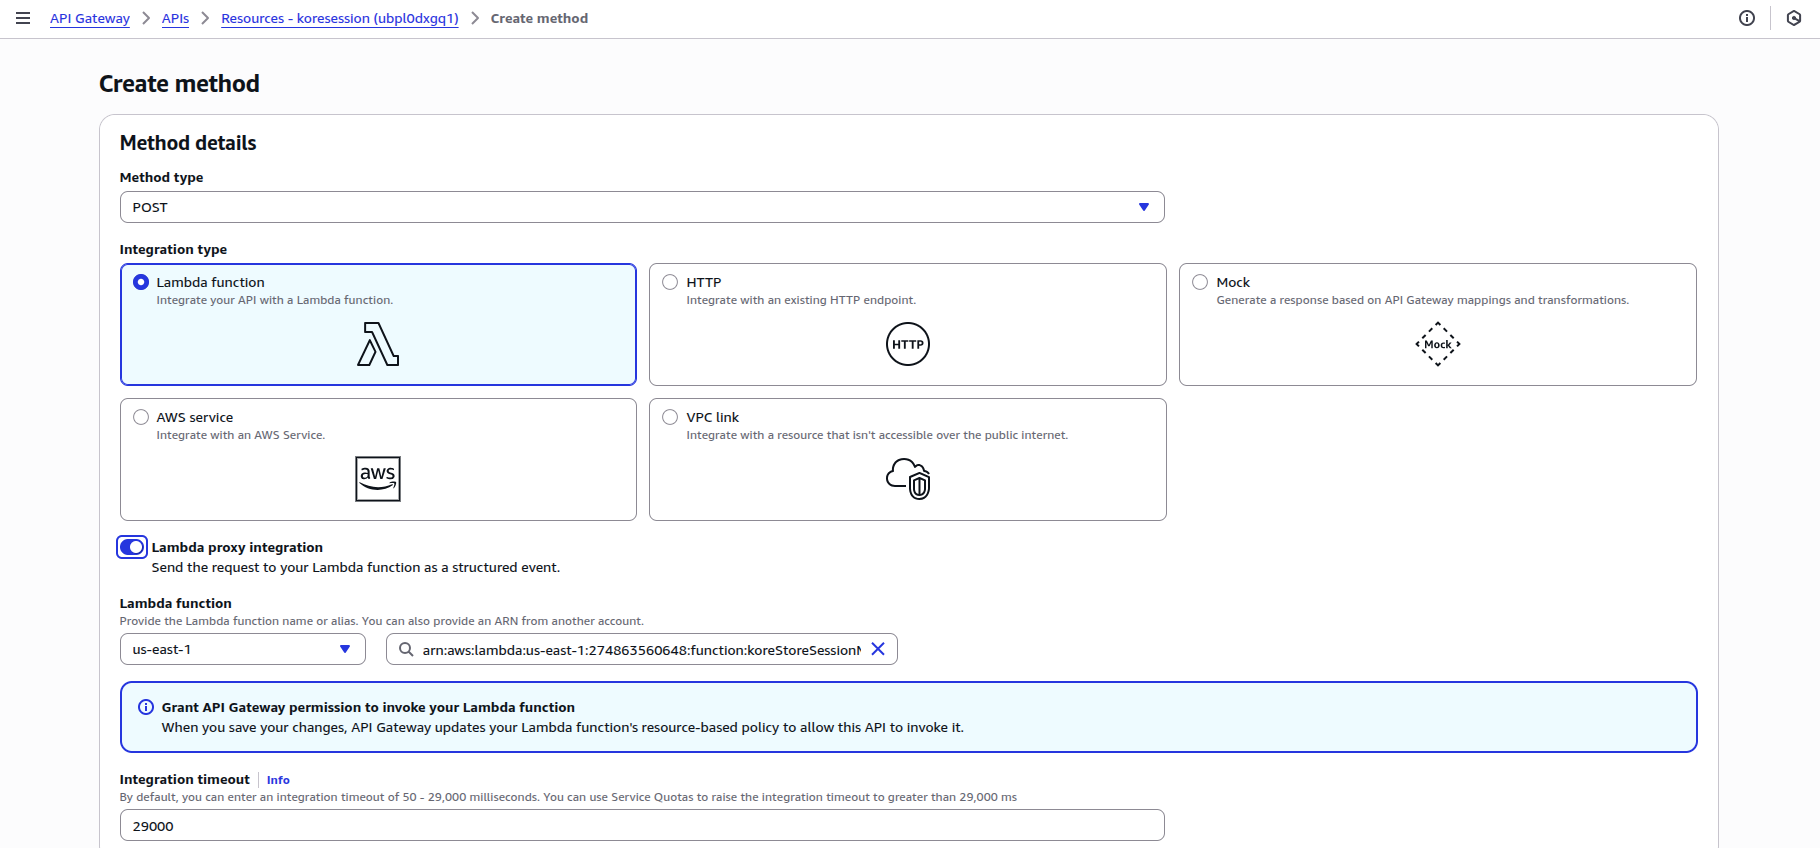Select the HTTP integration type radio

(670, 282)
